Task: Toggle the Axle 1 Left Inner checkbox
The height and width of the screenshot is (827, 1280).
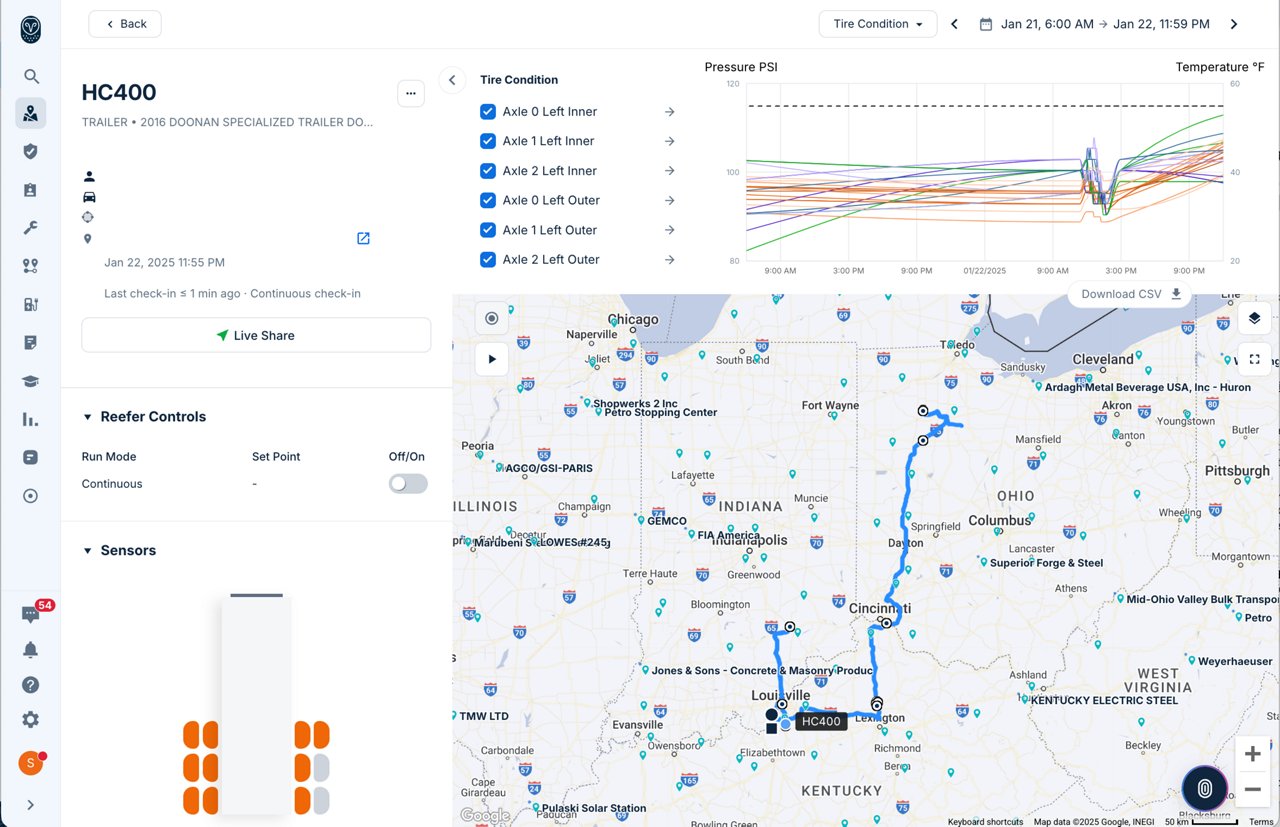Action: 488,141
